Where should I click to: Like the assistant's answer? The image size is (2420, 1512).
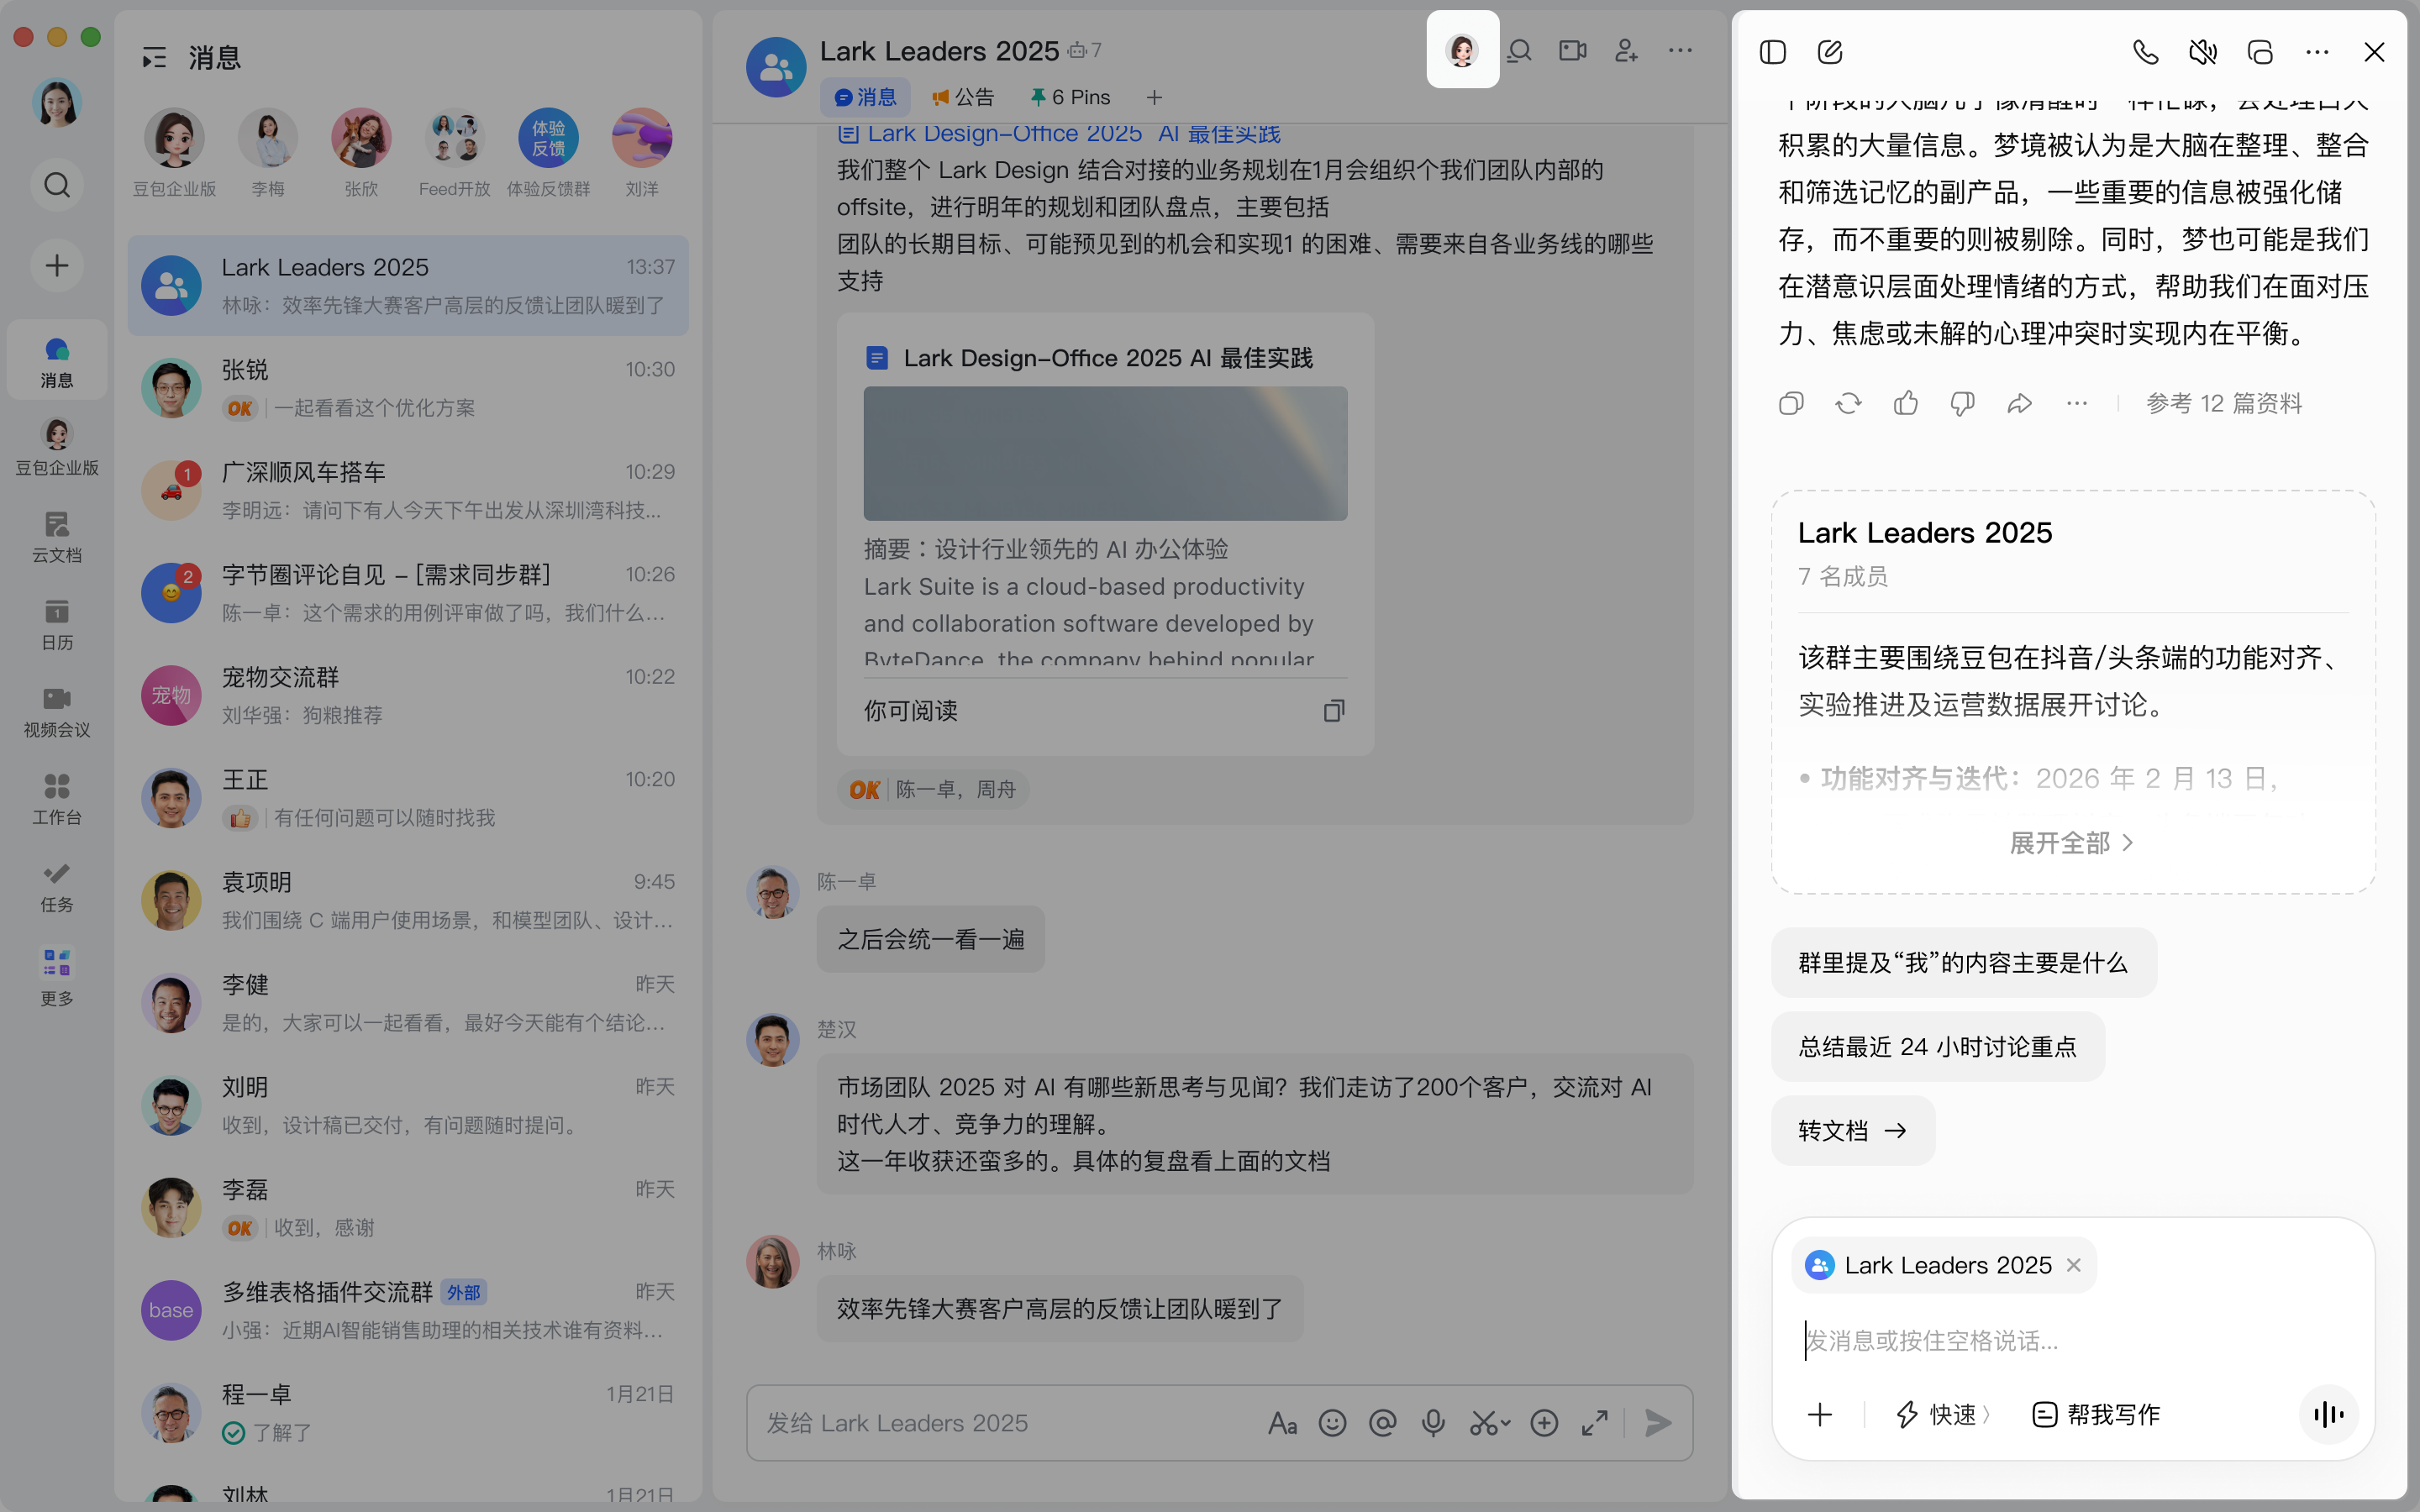(1906, 403)
